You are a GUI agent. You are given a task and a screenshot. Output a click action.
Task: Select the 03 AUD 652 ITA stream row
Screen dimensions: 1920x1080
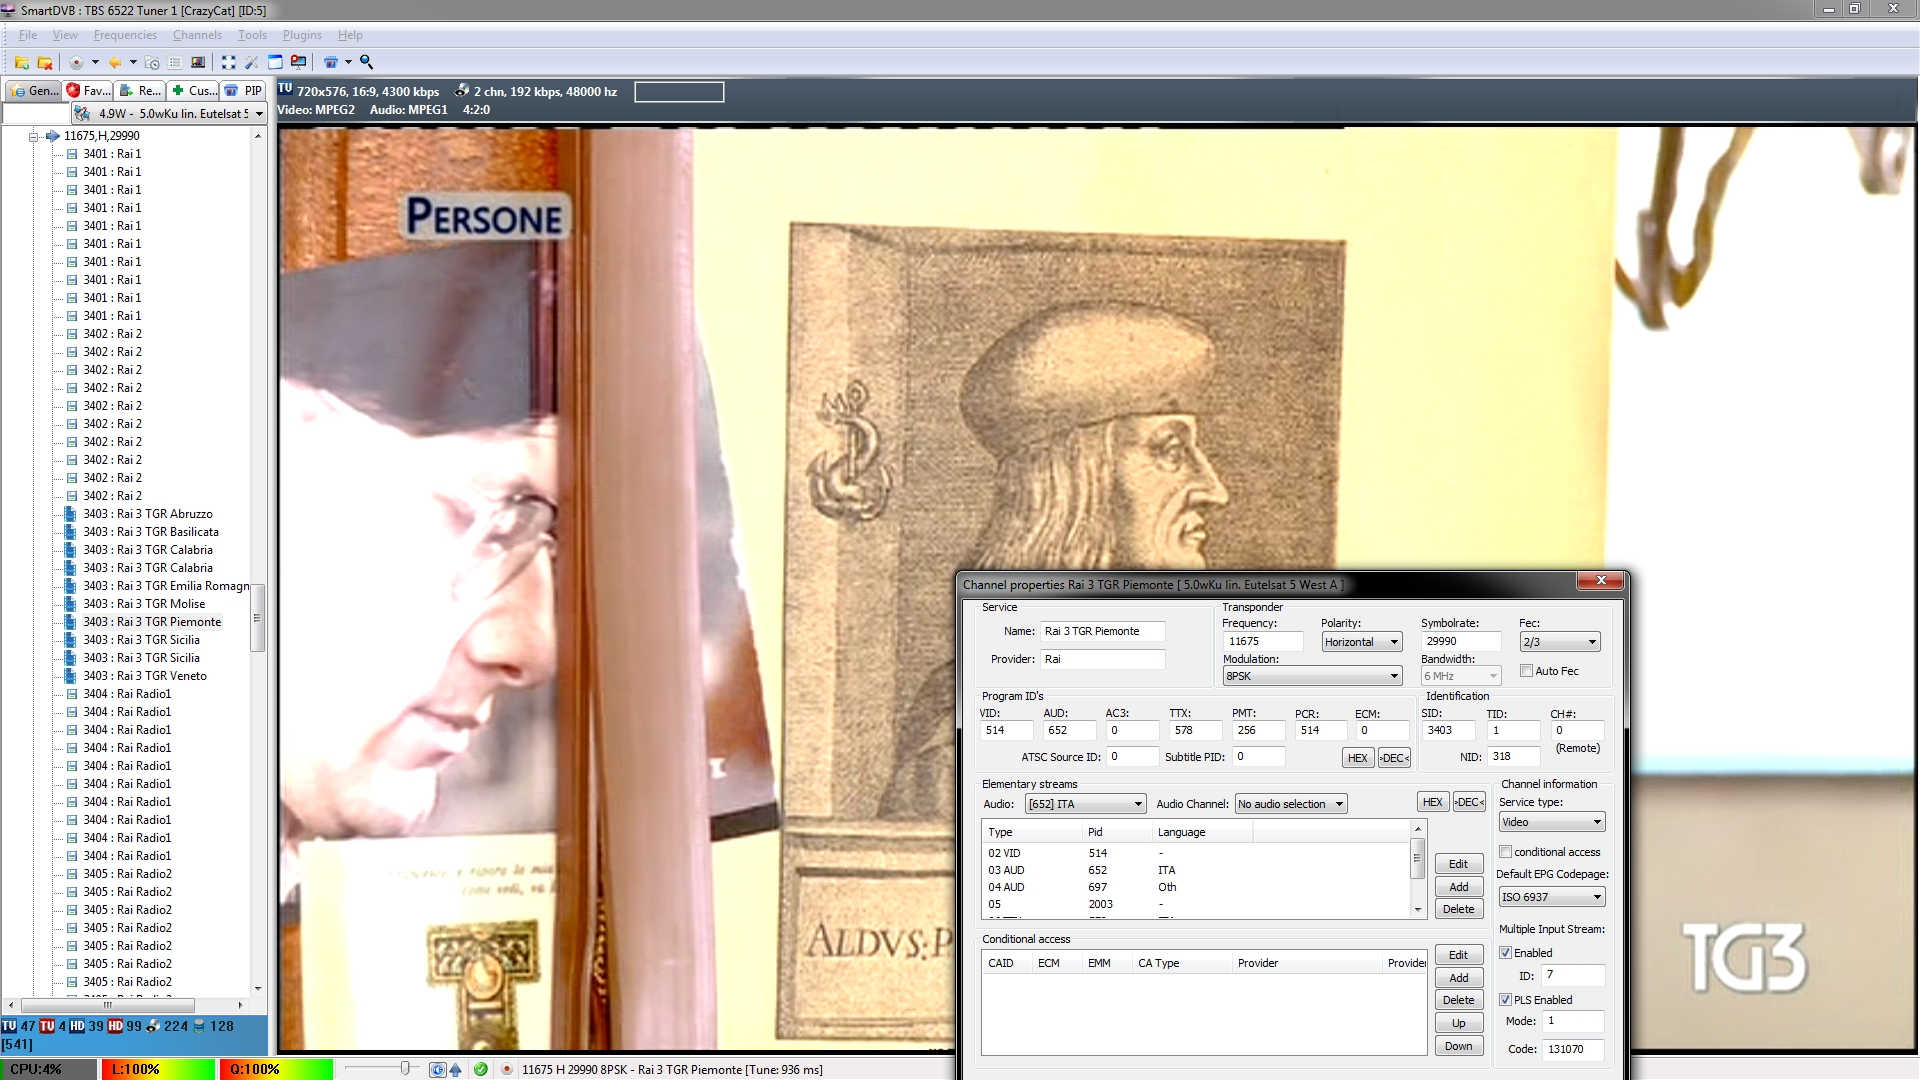(x=1196, y=870)
